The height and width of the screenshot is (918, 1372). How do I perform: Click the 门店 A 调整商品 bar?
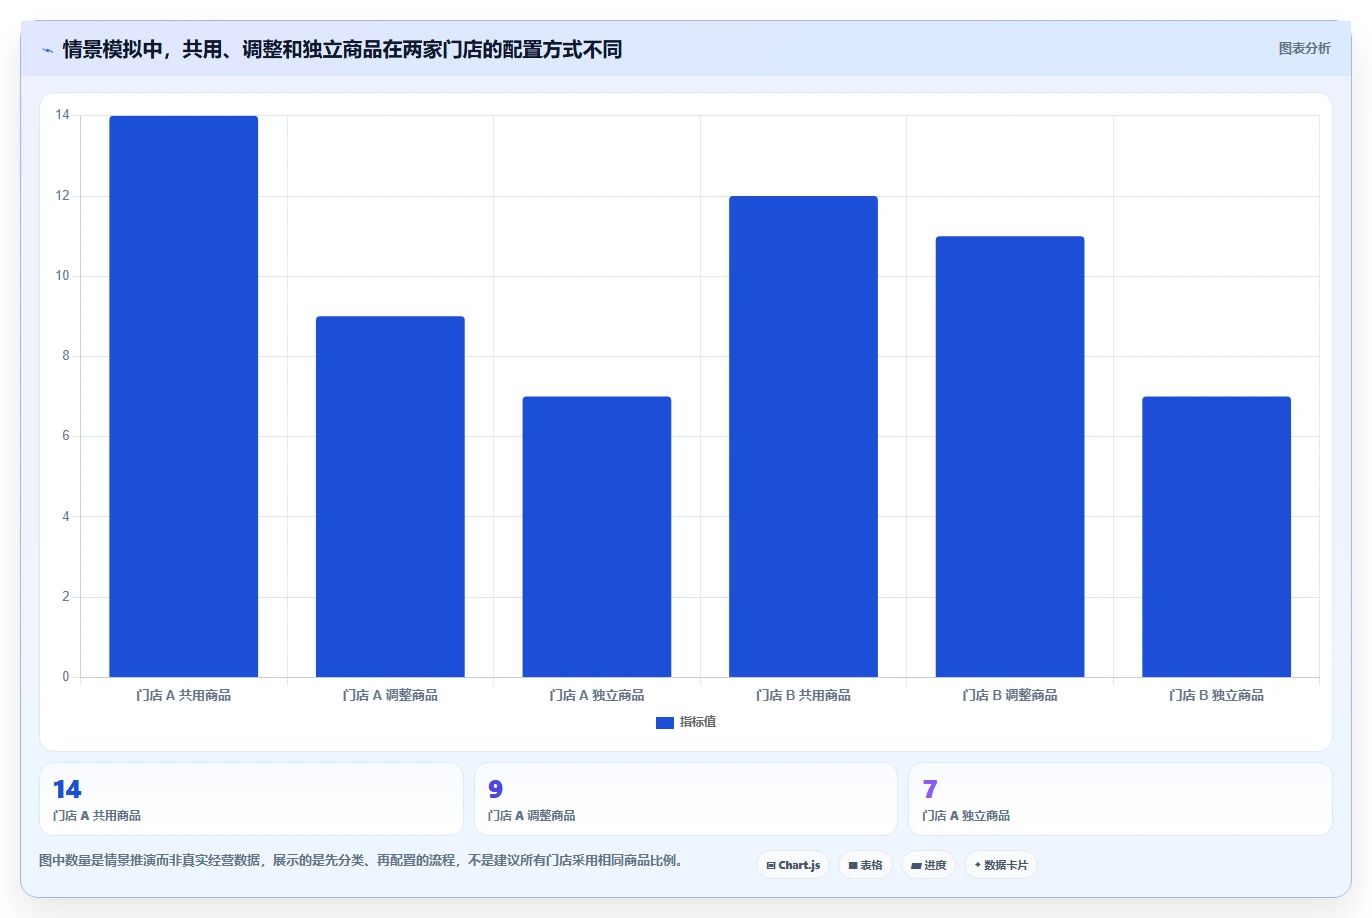pyautogui.click(x=390, y=497)
